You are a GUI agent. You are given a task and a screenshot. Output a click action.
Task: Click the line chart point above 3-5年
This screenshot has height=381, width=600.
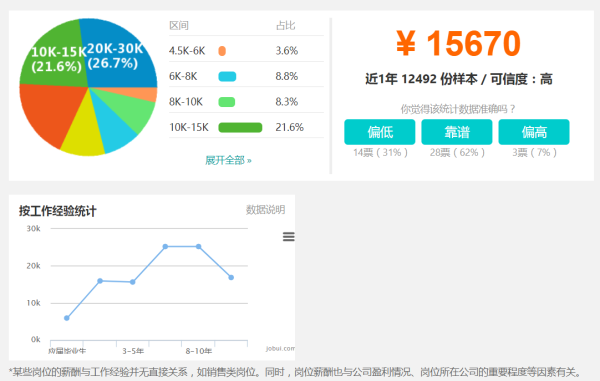click(x=133, y=282)
